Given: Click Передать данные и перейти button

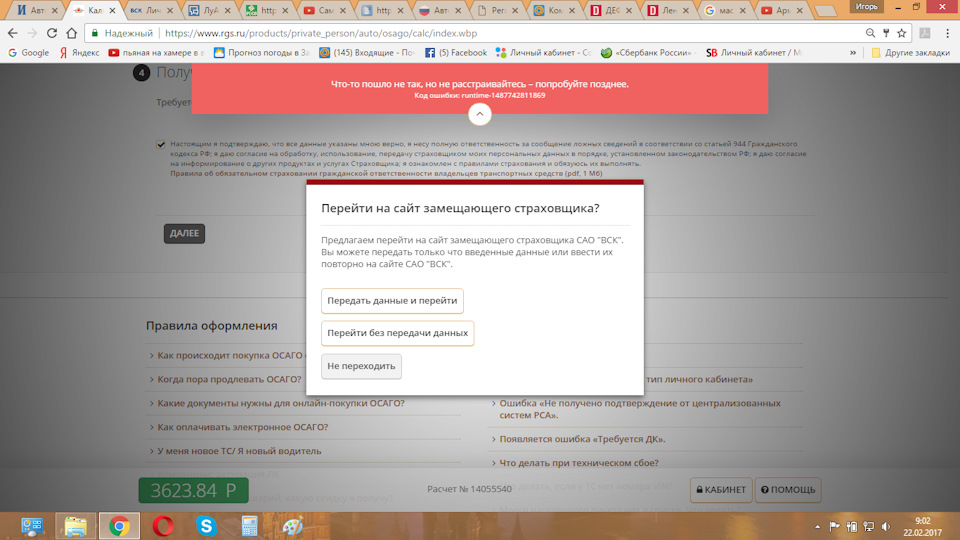Looking at the screenshot, I should tap(392, 301).
